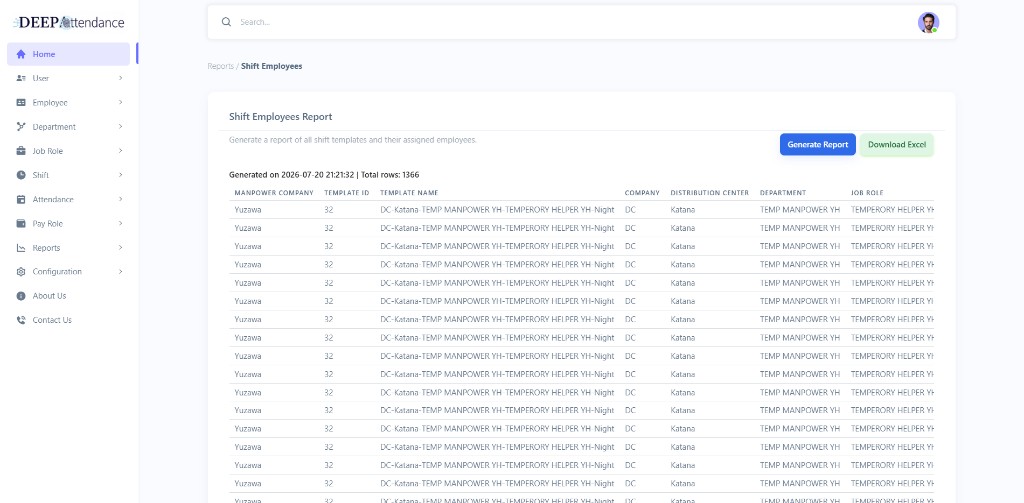Open the user profile avatar
Viewport: 1024px width, 503px height.
pyautogui.click(x=928, y=22)
